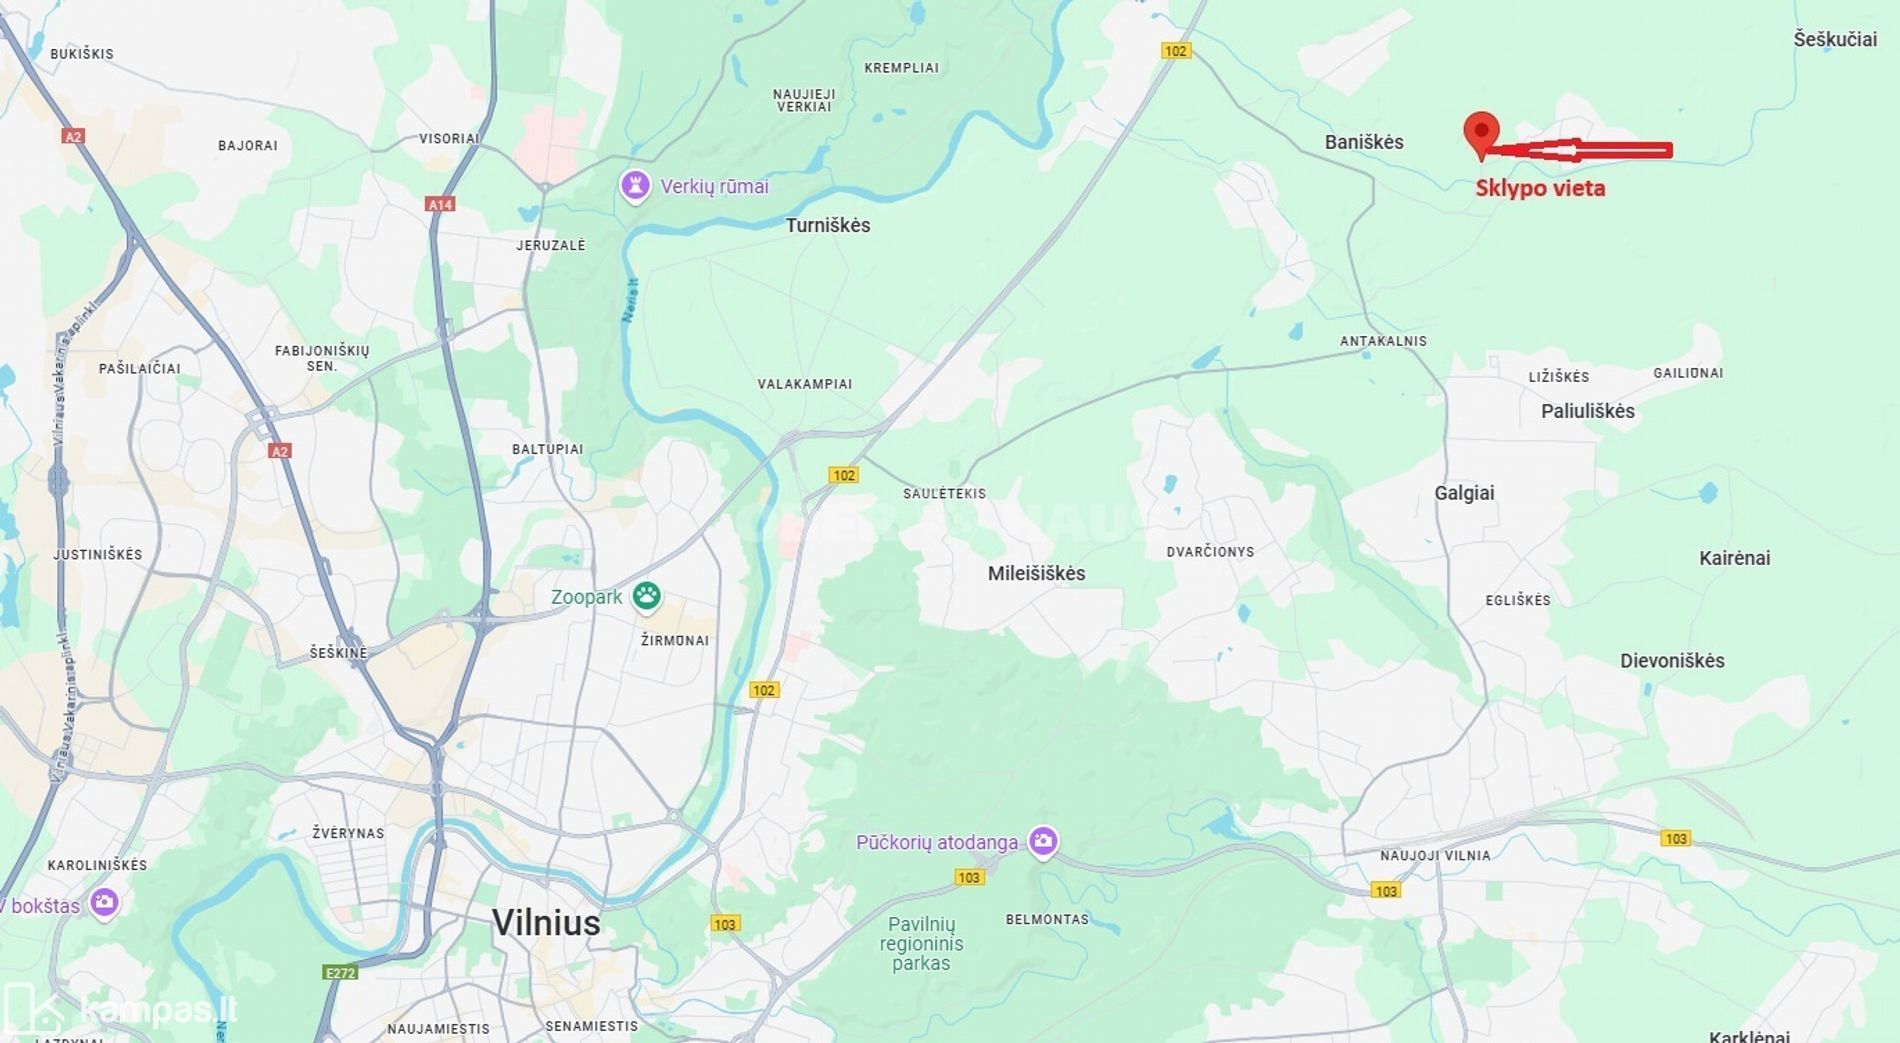The width and height of the screenshot is (1900, 1043).
Task: Click the 102 route badge near Saulėtekis
Action: [843, 475]
